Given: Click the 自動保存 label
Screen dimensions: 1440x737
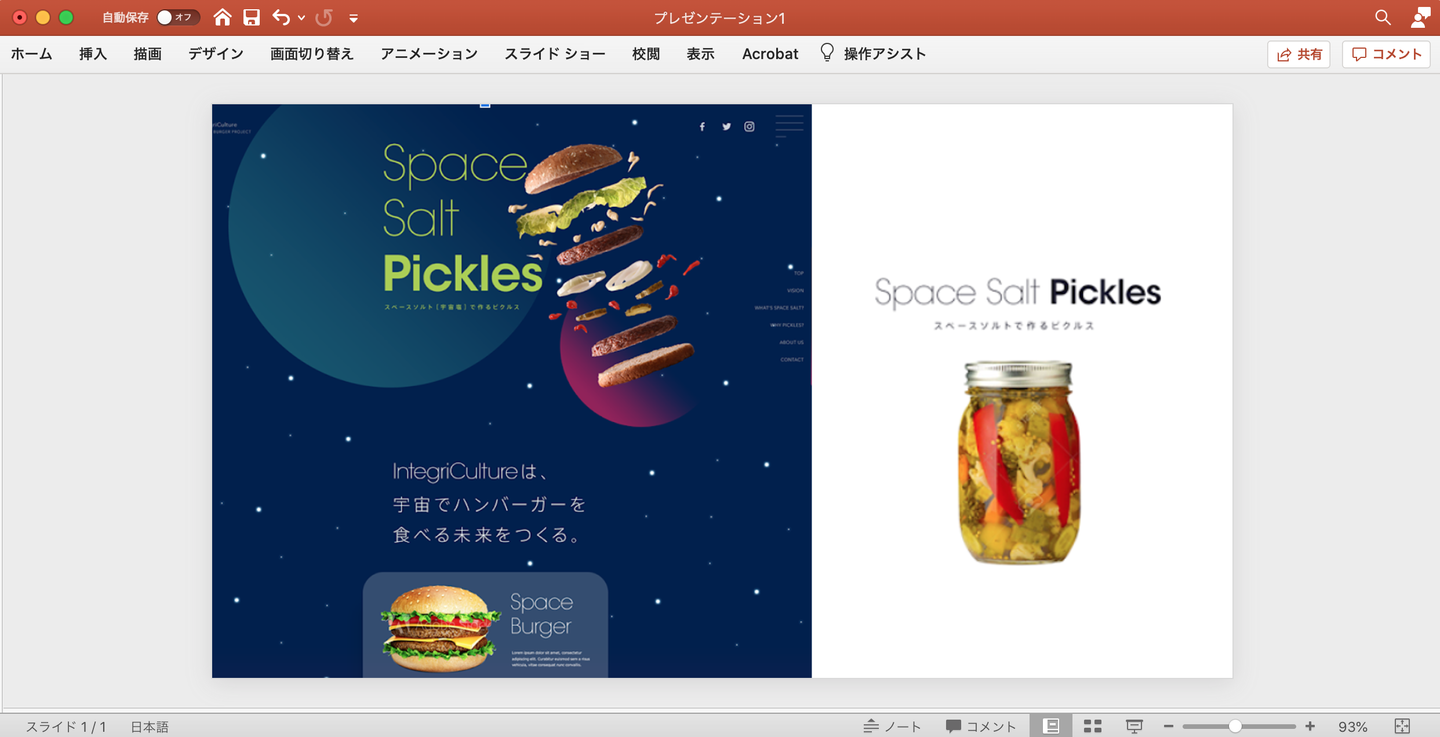Looking at the screenshot, I should [x=125, y=18].
